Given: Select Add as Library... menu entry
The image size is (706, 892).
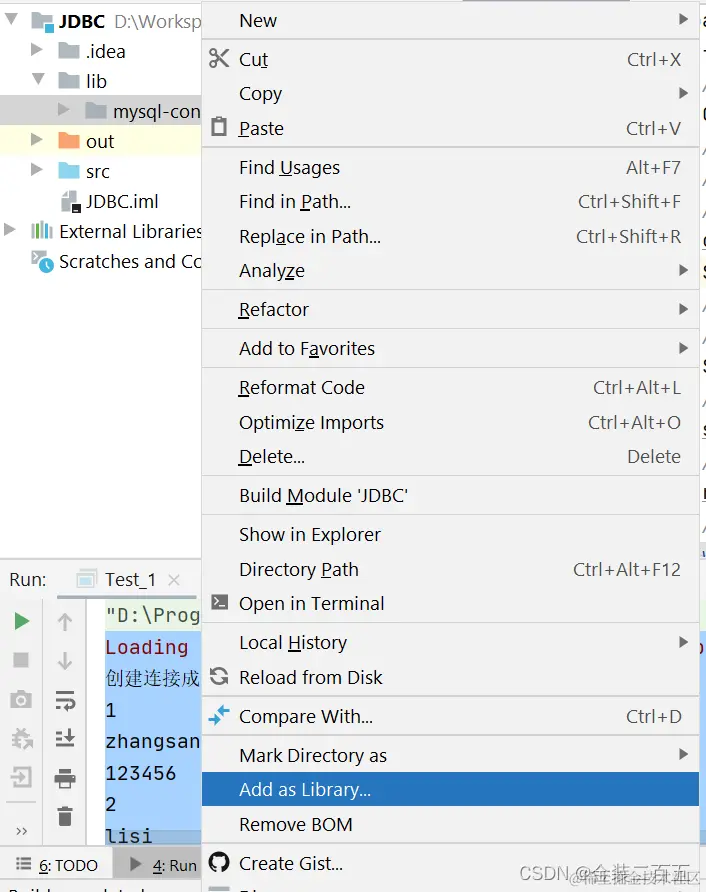Looking at the screenshot, I should point(450,789).
